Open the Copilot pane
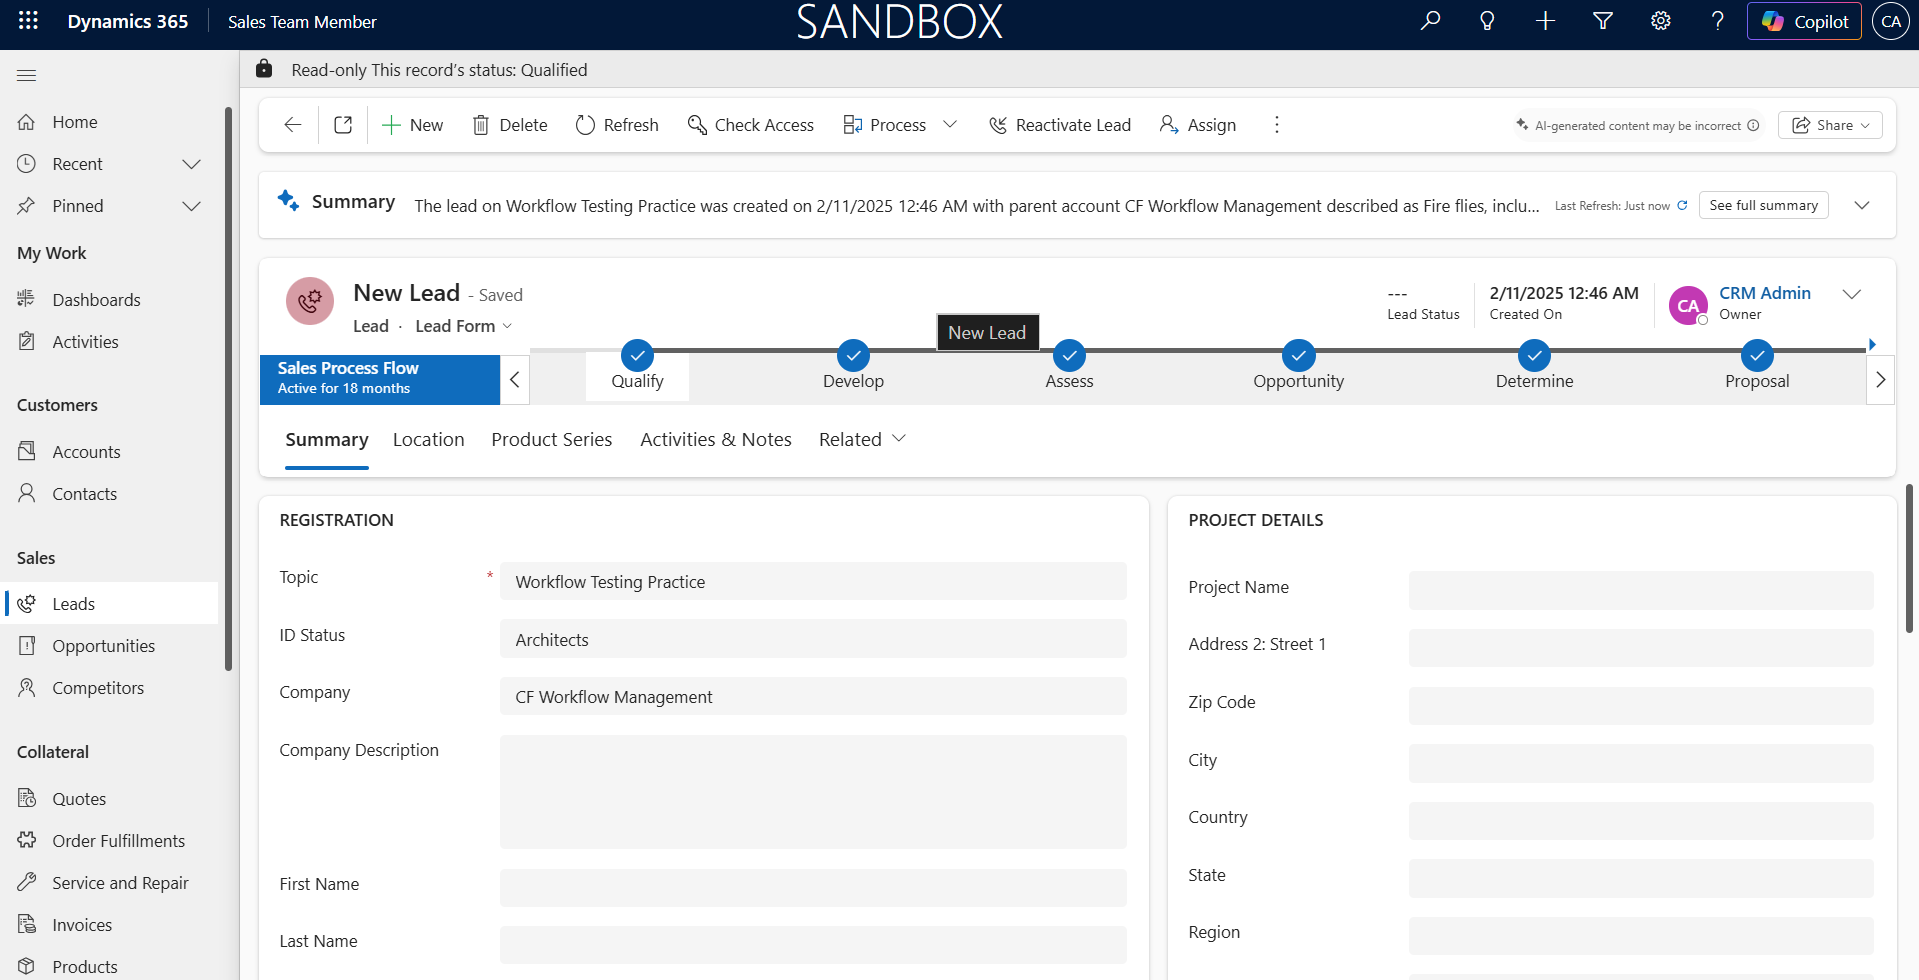Image resolution: width=1919 pixels, height=980 pixels. (x=1804, y=21)
